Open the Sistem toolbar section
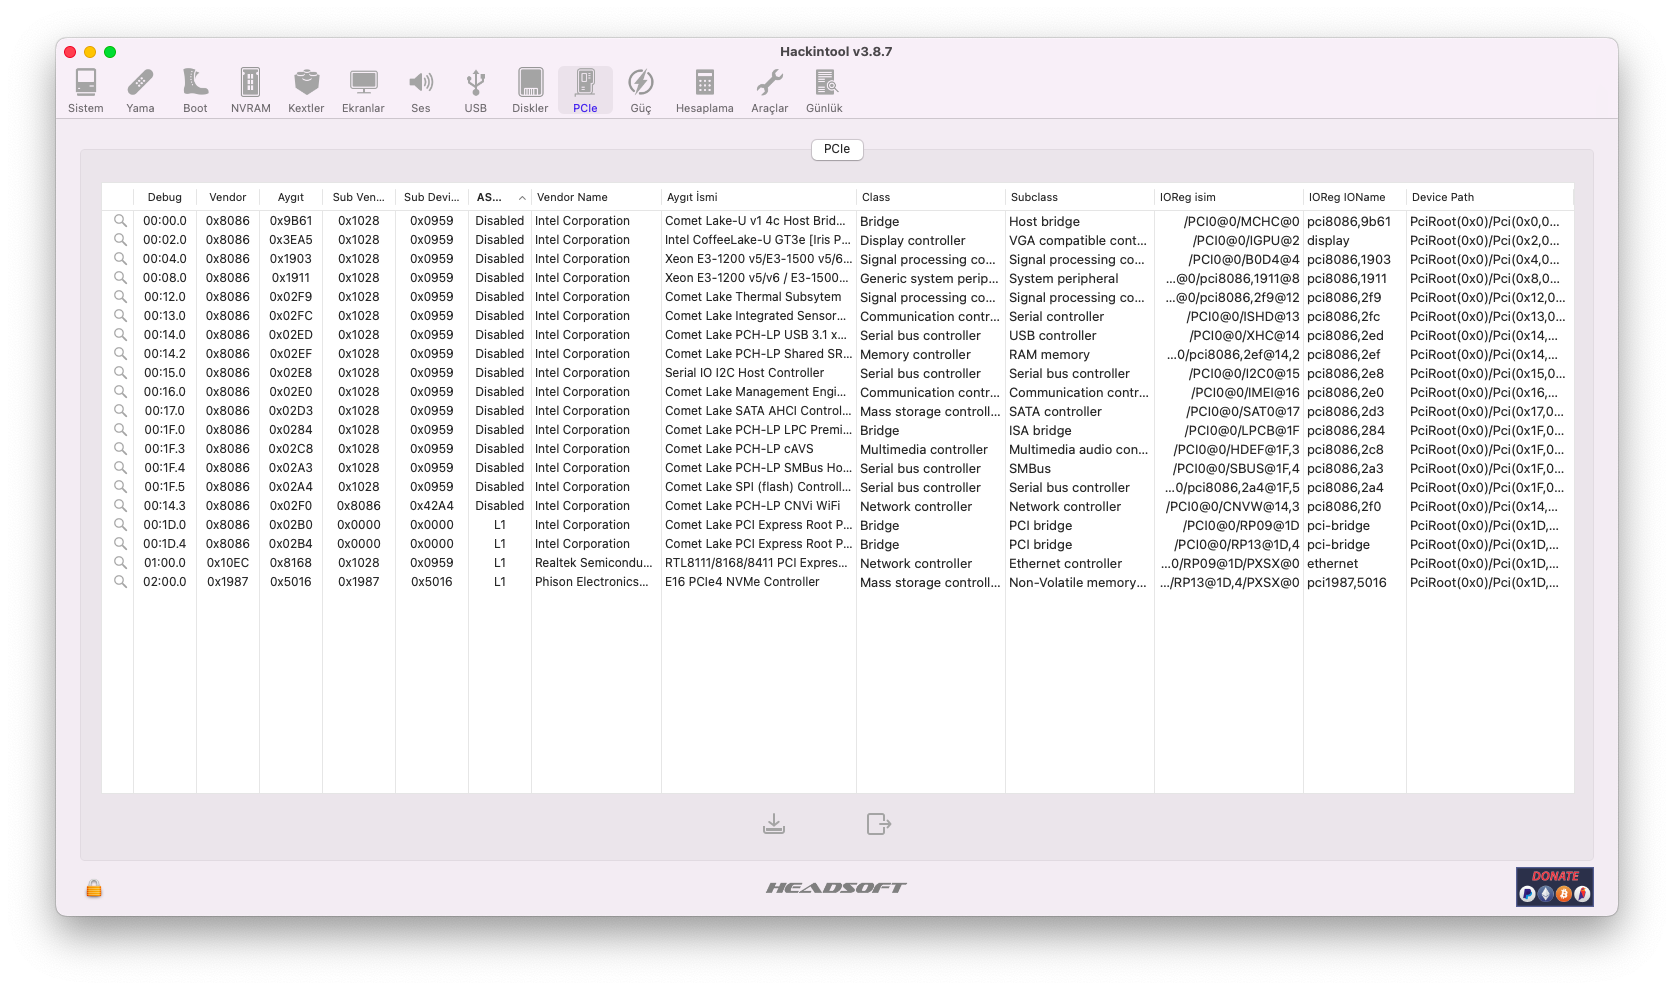Image resolution: width=1674 pixels, height=990 pixels. [86, 91]
